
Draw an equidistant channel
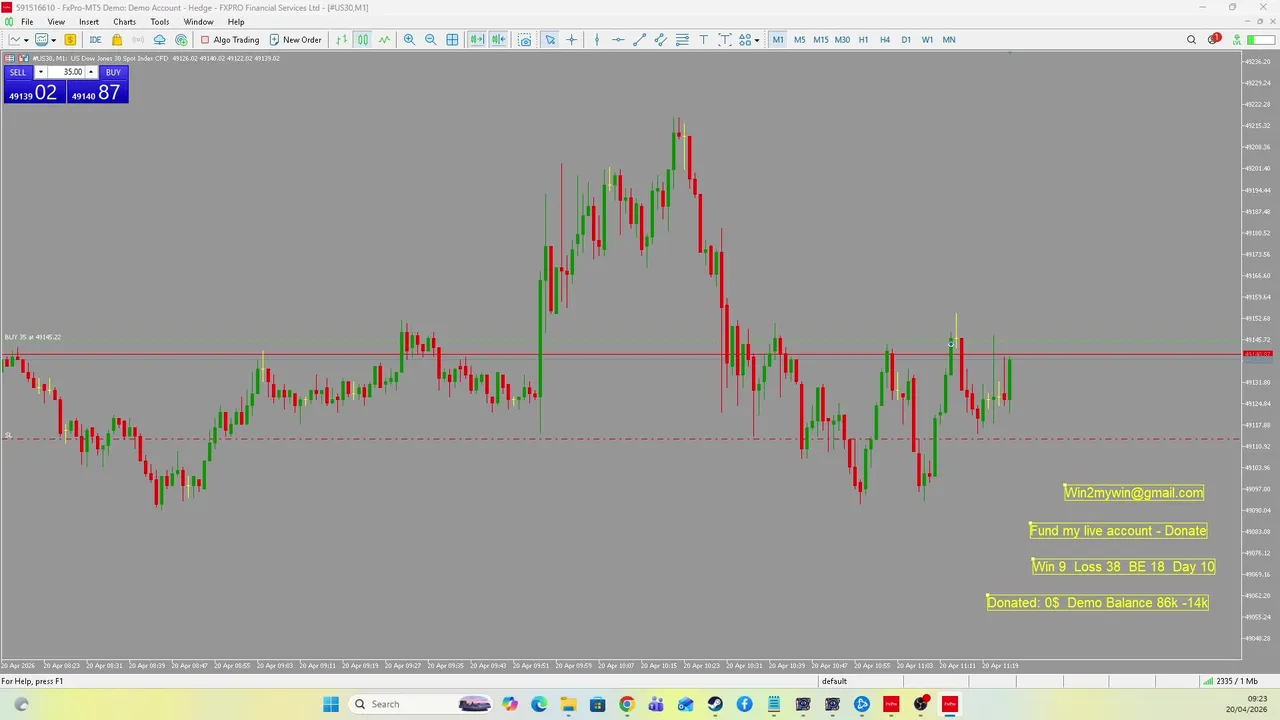[661, 40]
